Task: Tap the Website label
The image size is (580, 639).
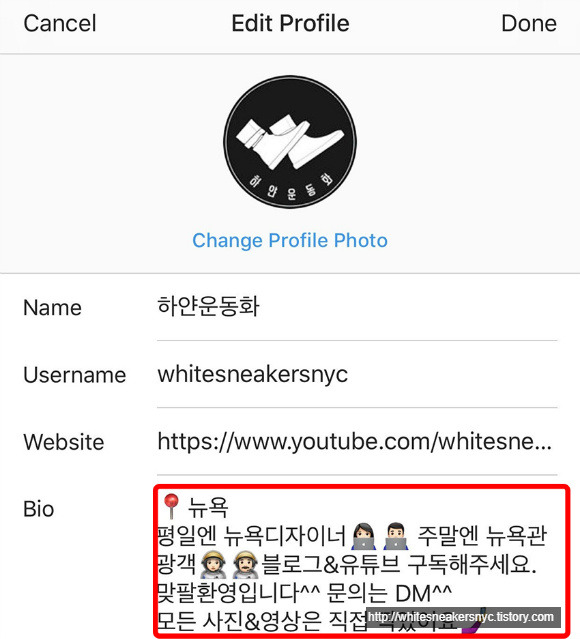Action: point(64,442)
